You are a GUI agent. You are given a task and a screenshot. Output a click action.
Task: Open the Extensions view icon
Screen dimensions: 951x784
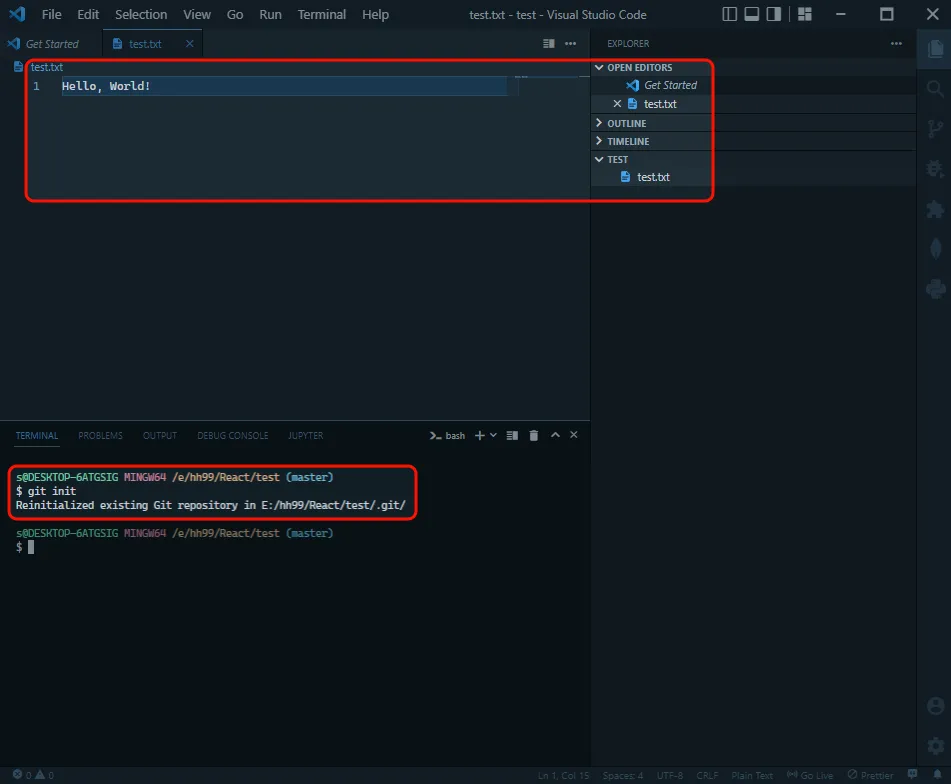point(935,209)
